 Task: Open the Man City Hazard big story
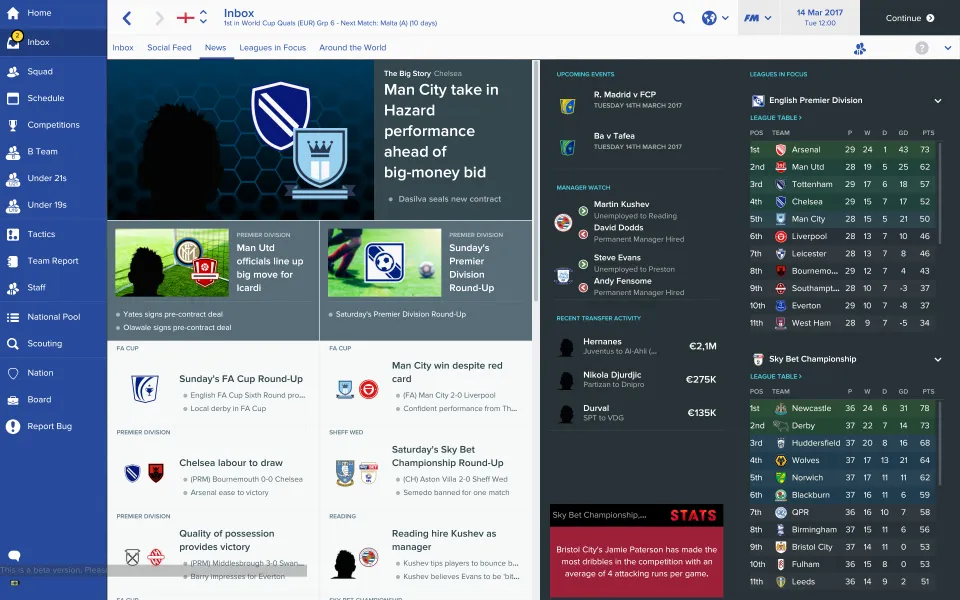[441, 131]
